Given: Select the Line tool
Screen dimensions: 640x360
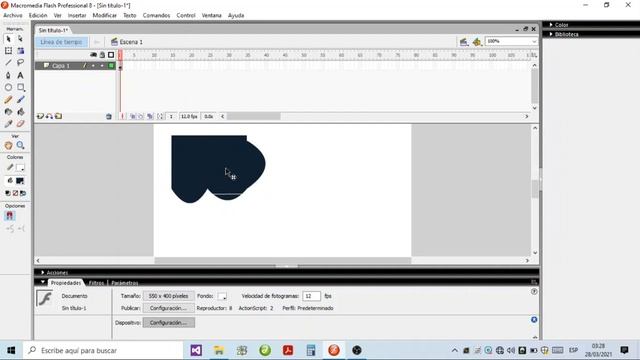Looking at the screenshot, I should coord(8,63).
